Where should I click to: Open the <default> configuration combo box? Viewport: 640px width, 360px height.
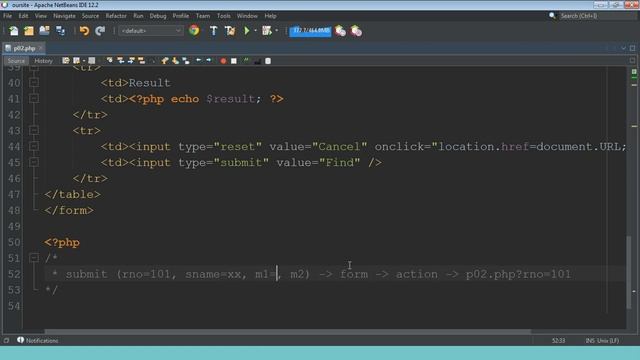tap(151, 31)
